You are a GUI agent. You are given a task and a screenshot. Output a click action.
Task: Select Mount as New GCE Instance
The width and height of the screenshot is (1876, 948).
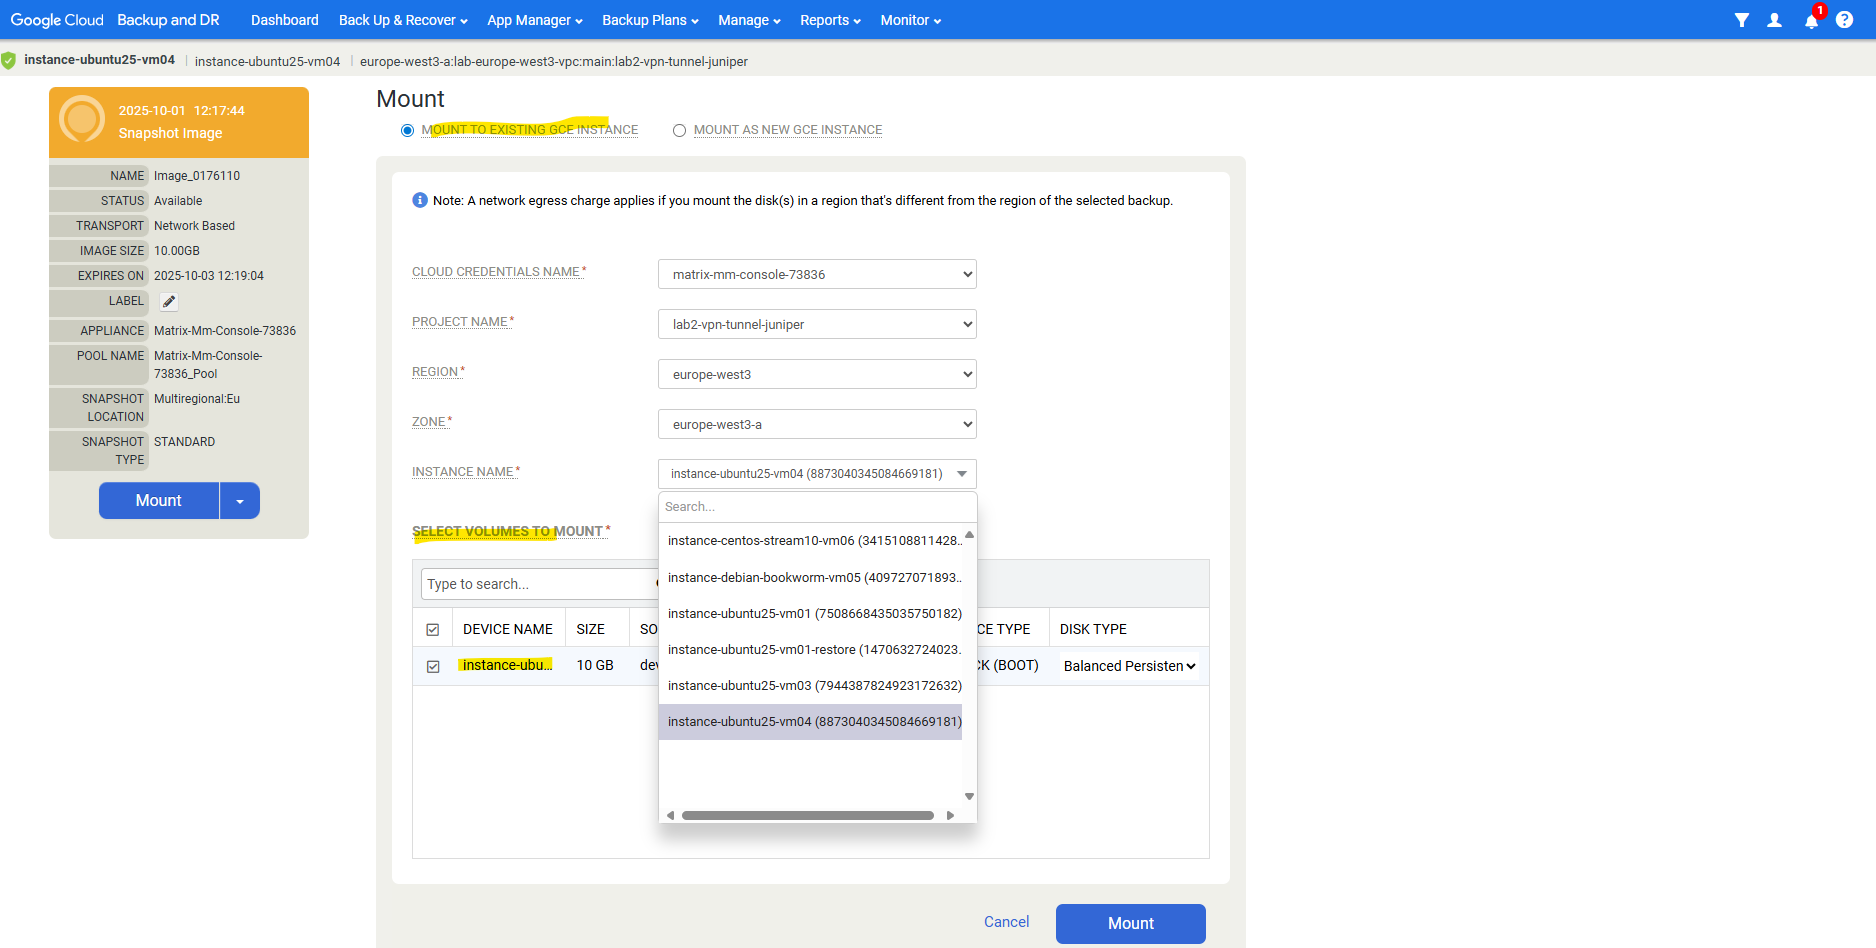point(679,130)
